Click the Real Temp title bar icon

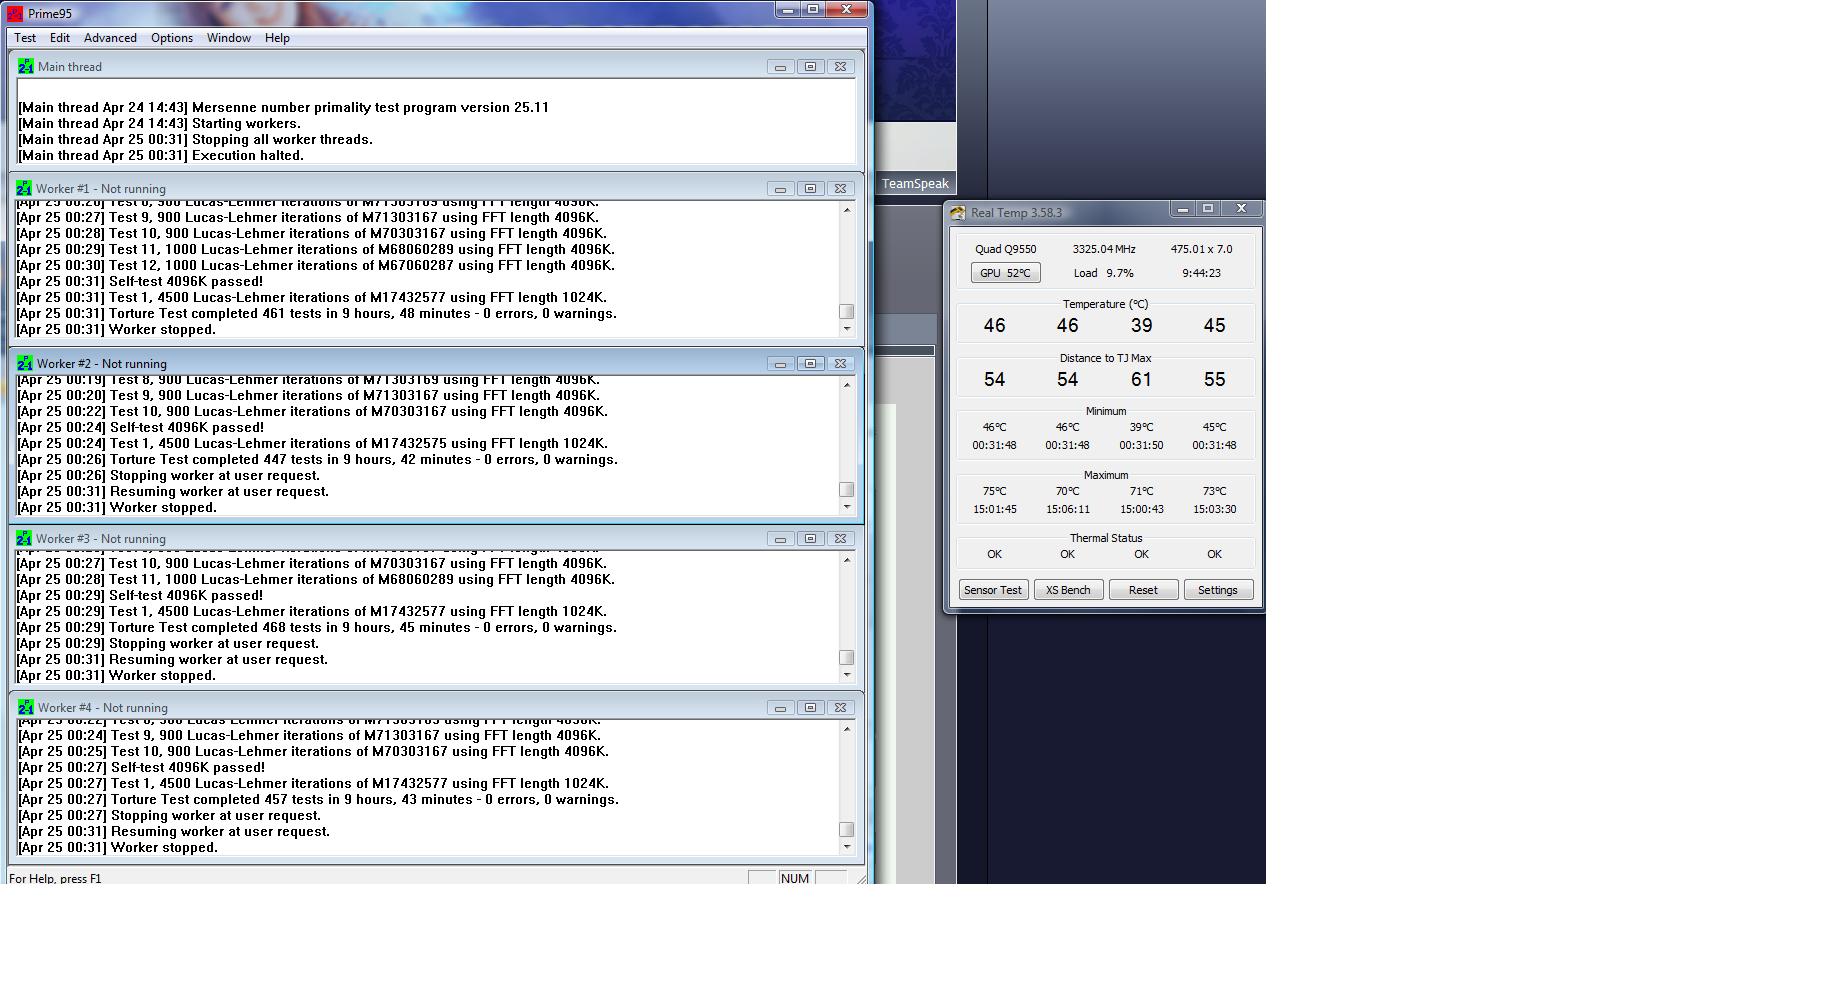[x=957, y=212]
